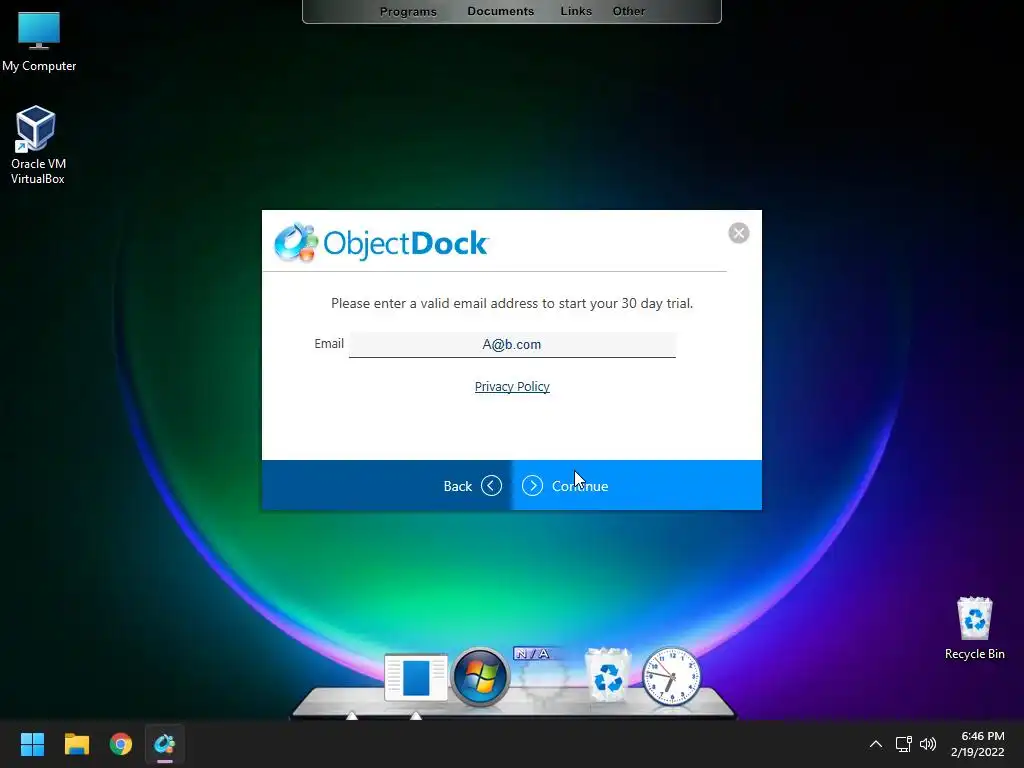Open the My Computer desktop icon
Viewport: 1024px width, 768px height.
tap(39, 41)
